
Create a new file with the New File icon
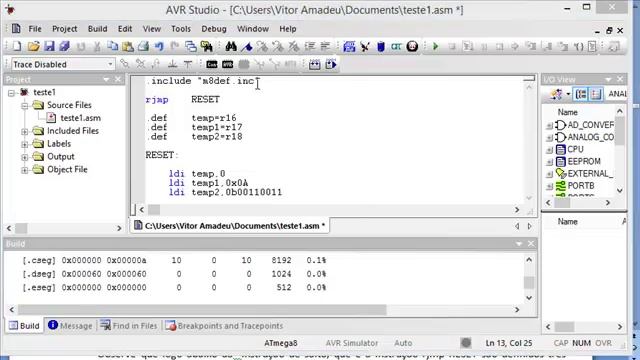[x=17, y=47]
